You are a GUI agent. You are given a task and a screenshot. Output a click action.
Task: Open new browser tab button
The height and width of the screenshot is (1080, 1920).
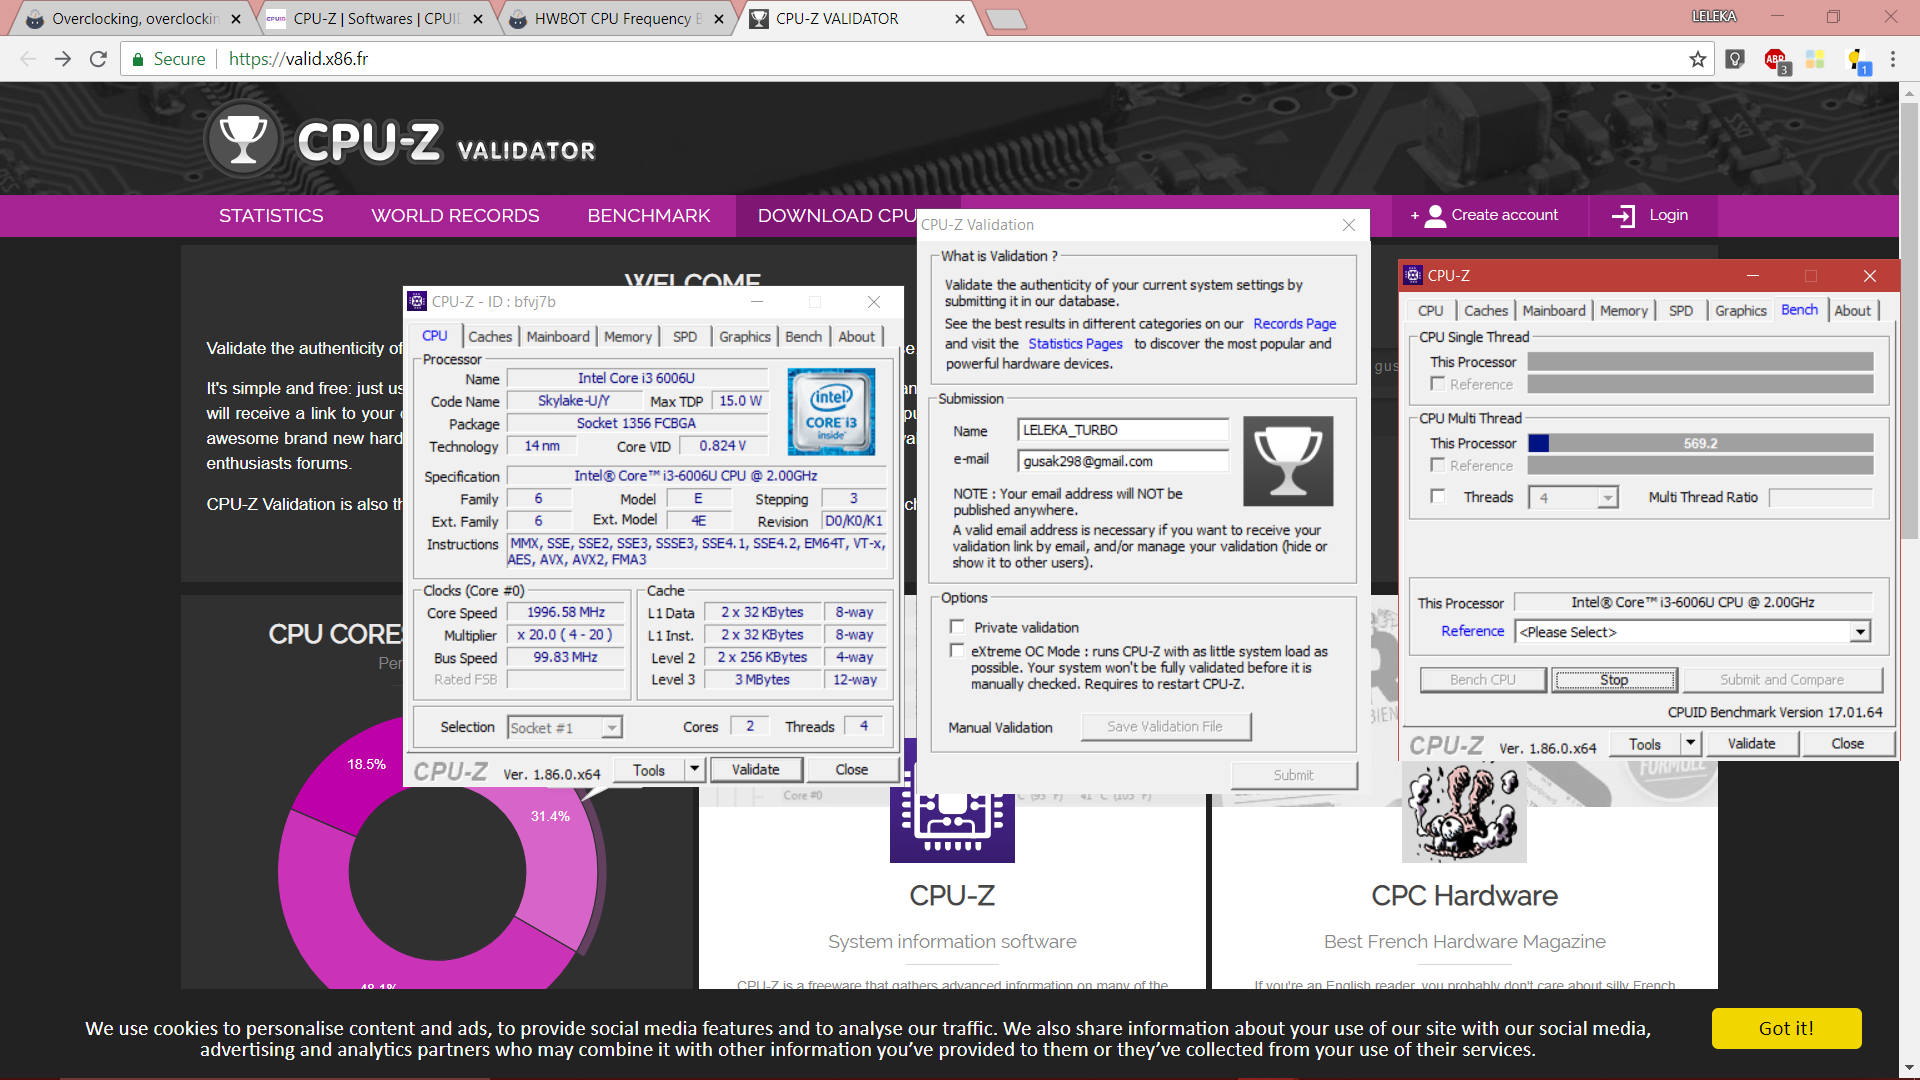(x=1005, y=19)
